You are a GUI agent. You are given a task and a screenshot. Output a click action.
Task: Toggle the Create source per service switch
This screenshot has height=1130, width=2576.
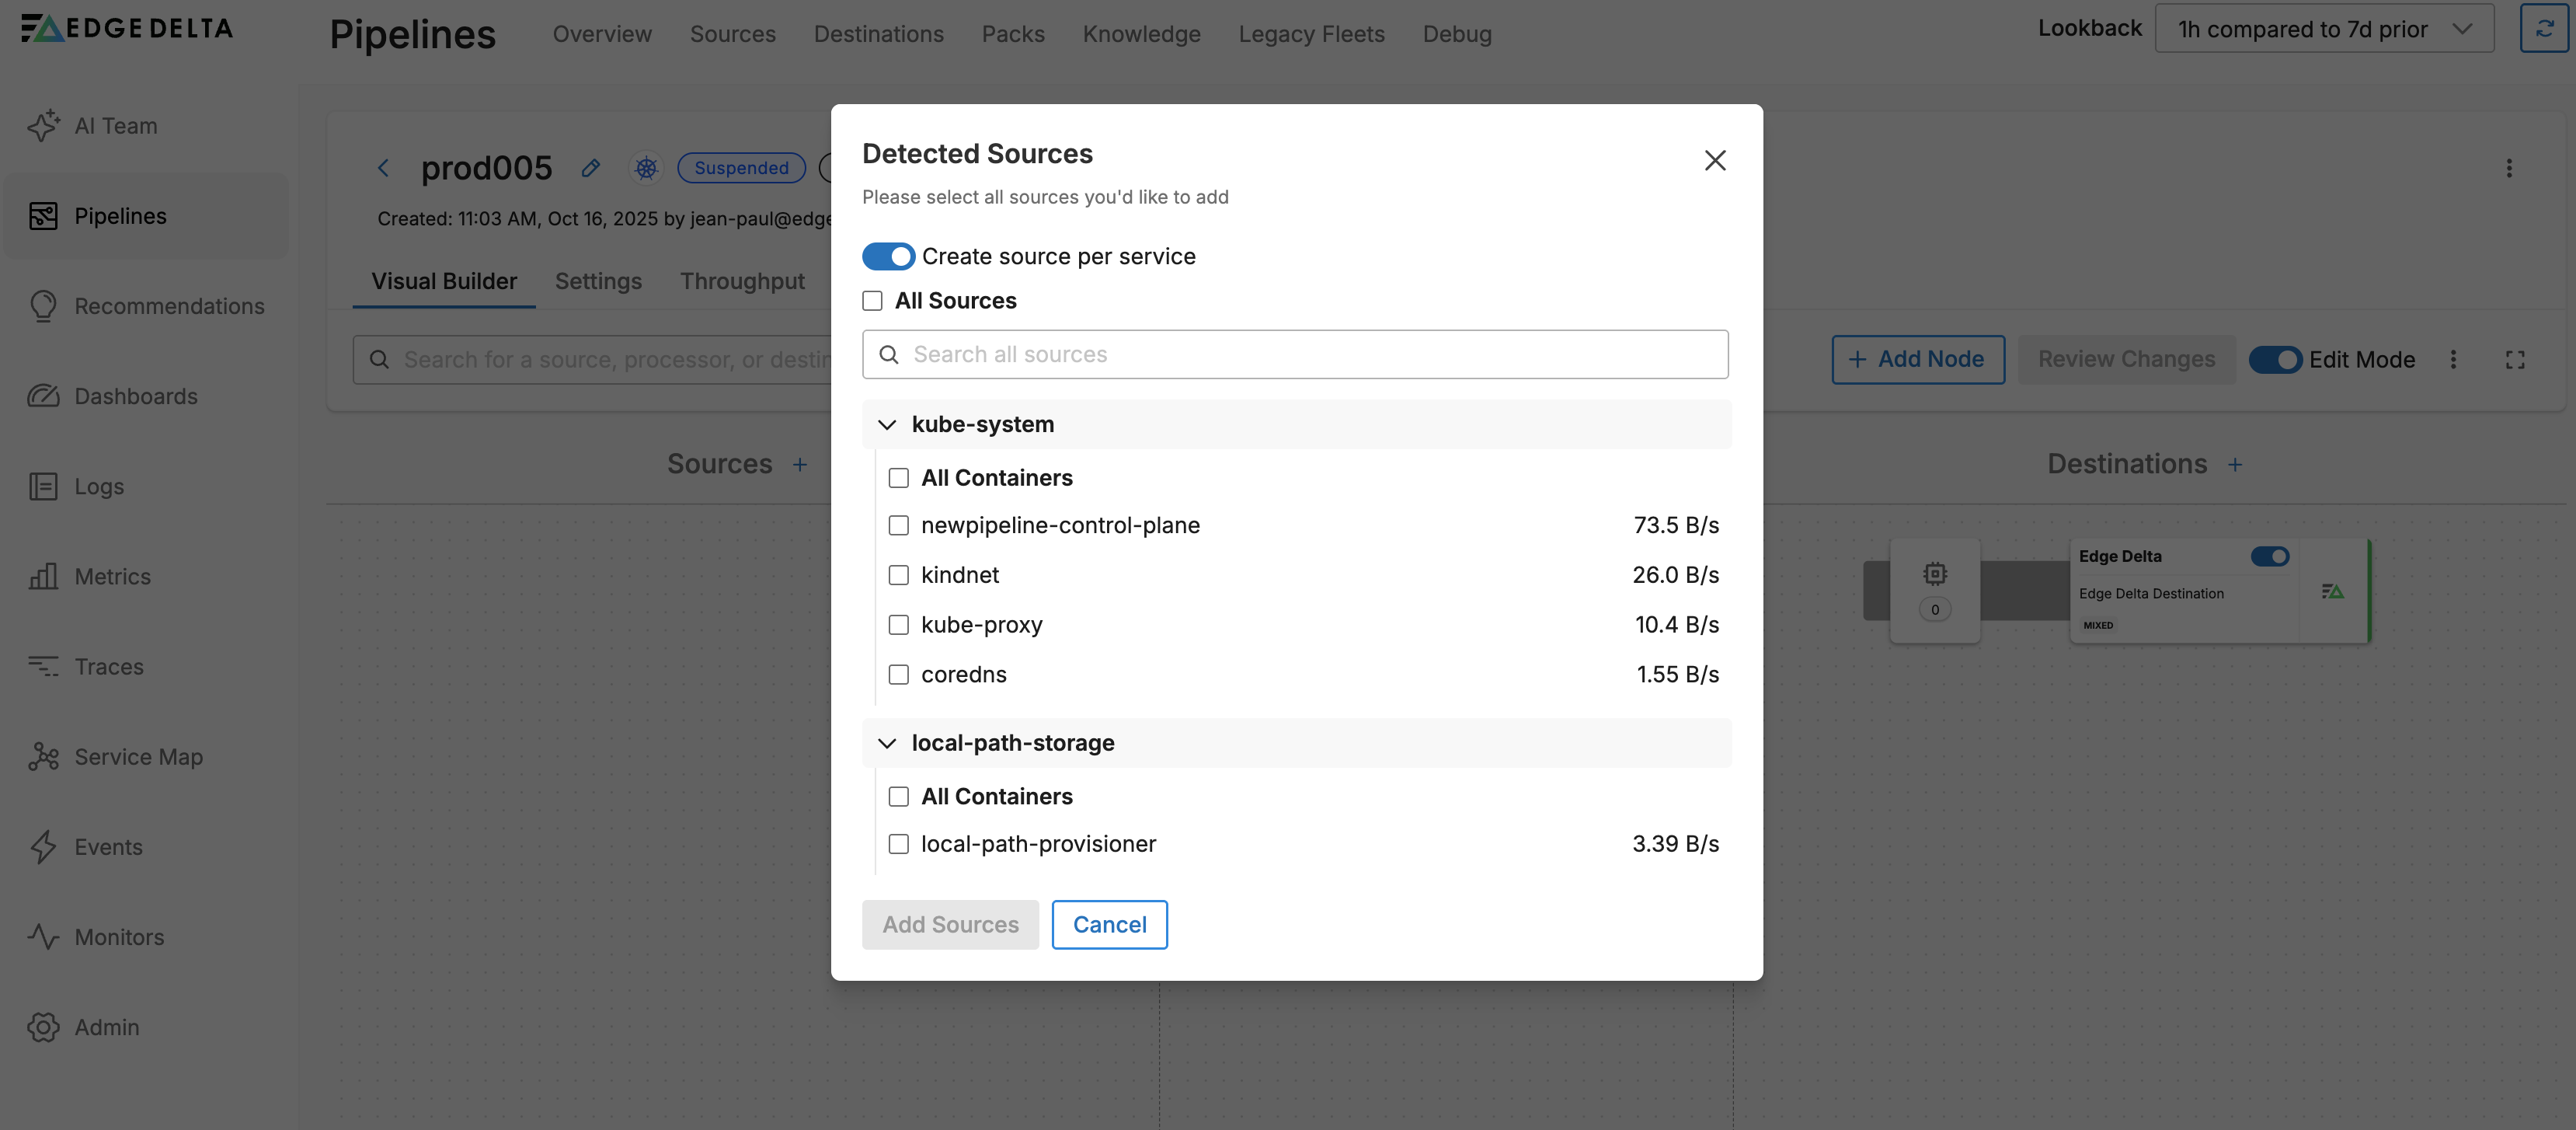click(x=888, y=257)
